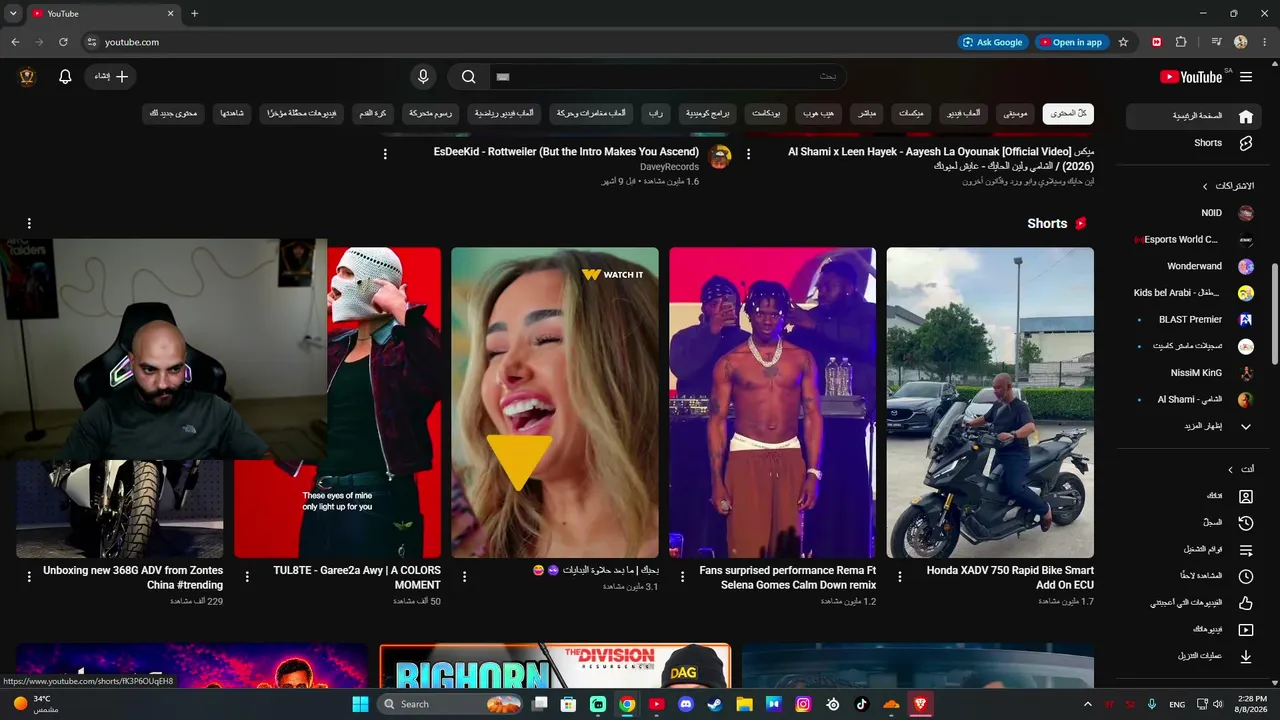Open the Chrome new tab button

point(194,13)
